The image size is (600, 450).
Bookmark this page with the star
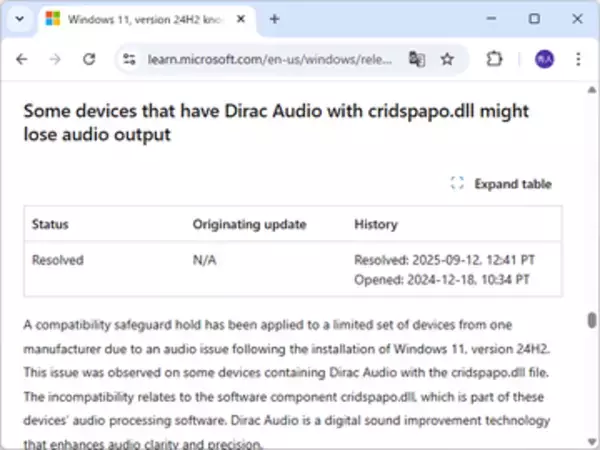pos(447,59)
